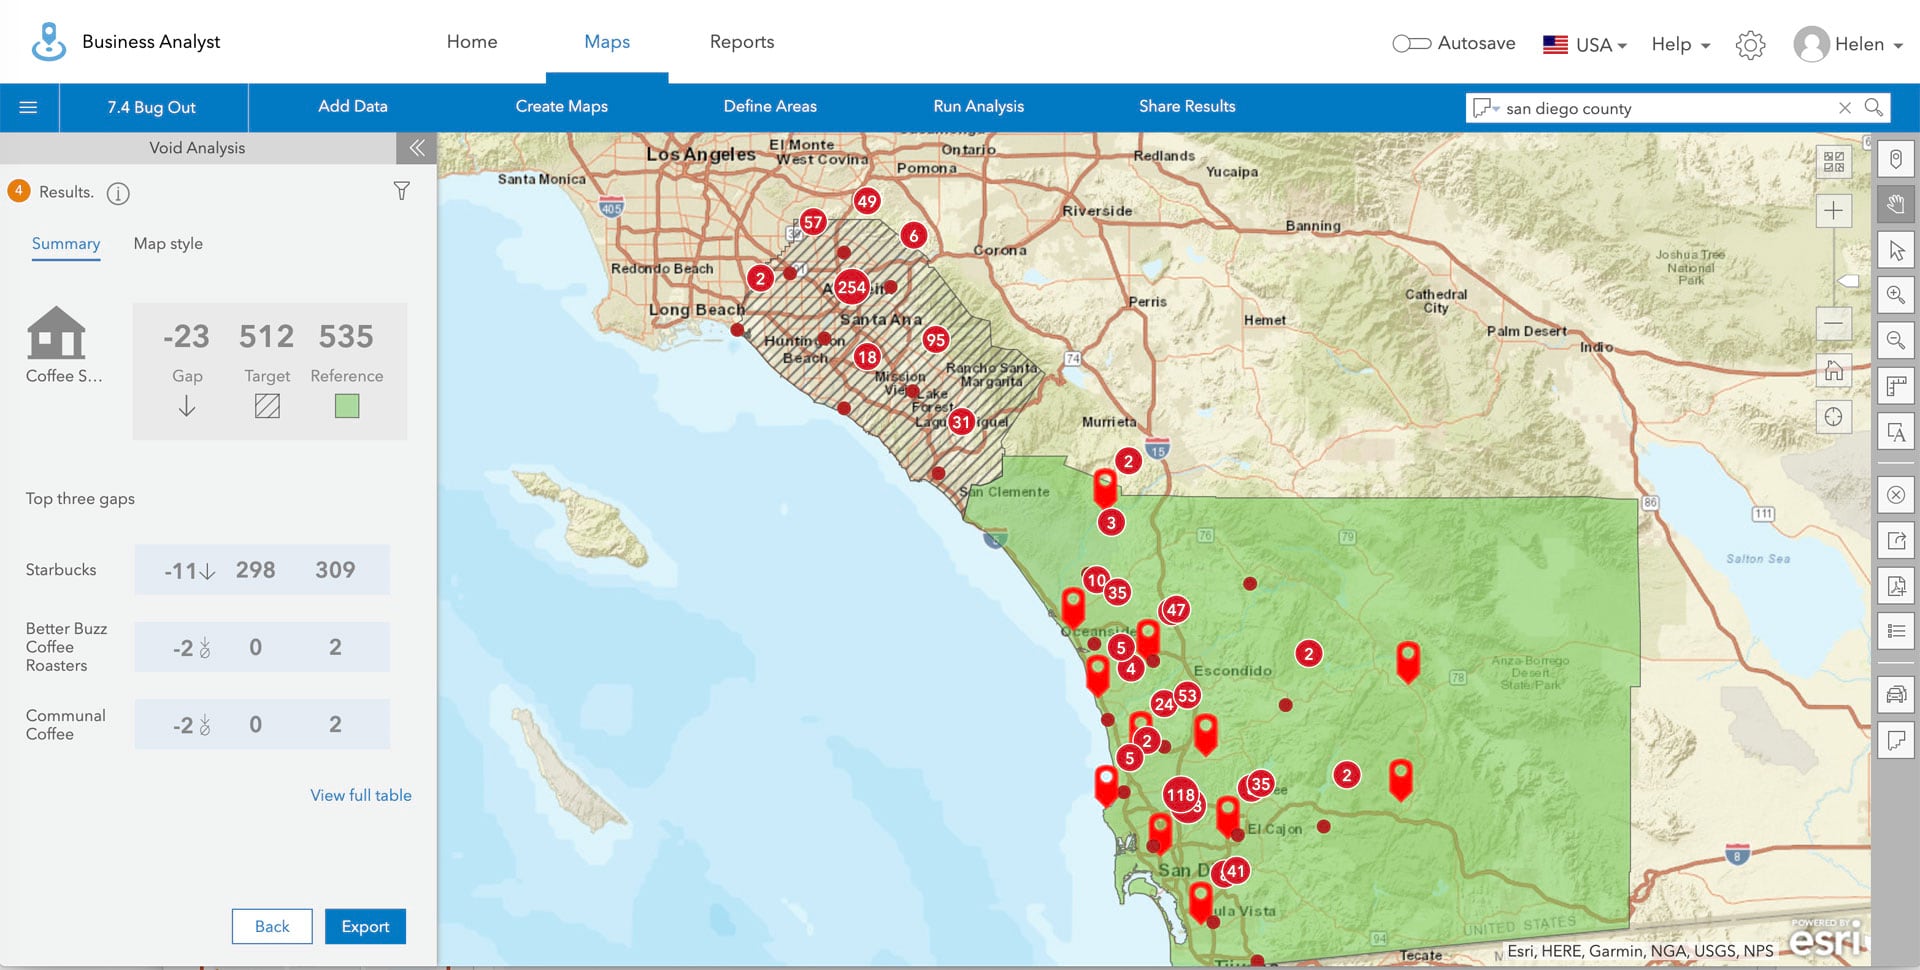Switch to the Summary tab
The image size is (1920, 970).
click(x=66, y=244)
